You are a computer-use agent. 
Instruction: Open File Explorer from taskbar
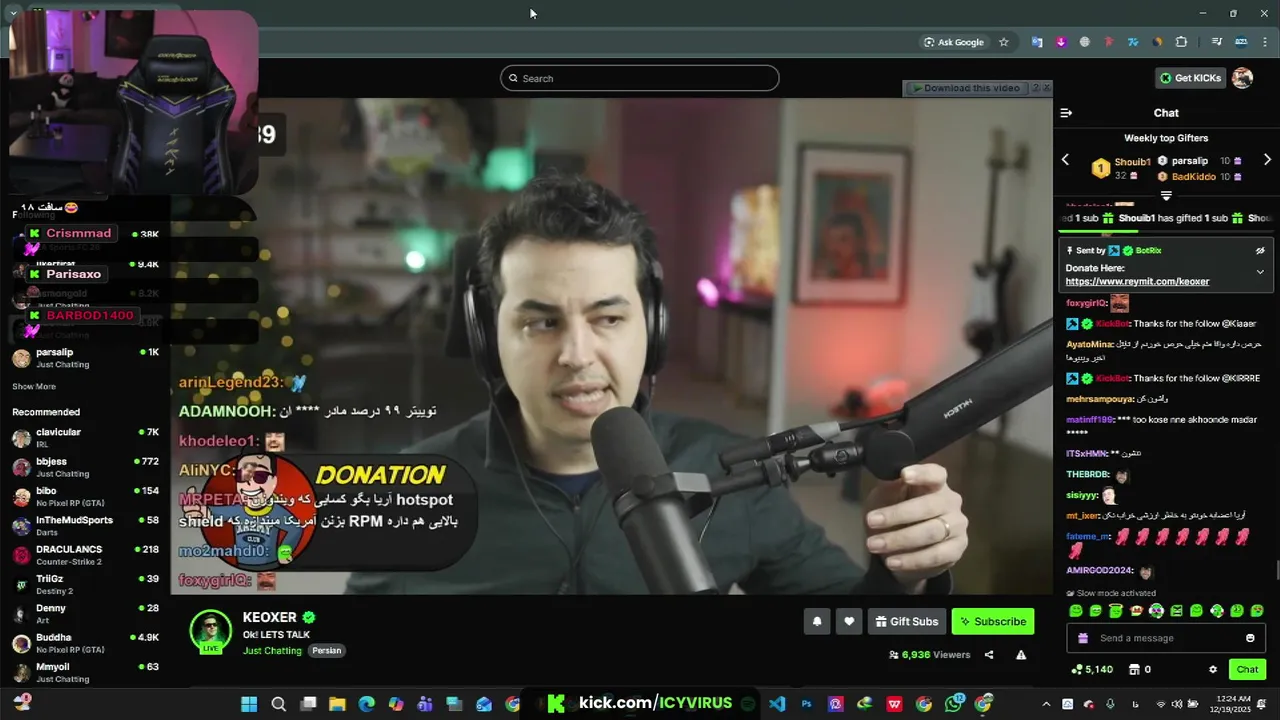tap(337, 704)
